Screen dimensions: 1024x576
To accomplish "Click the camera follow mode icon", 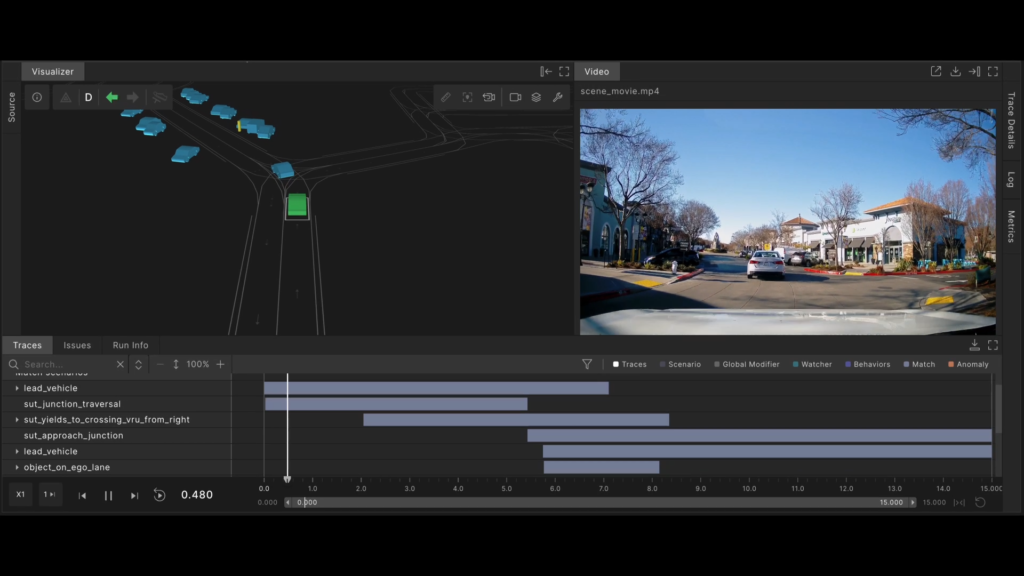I will 488,97.
